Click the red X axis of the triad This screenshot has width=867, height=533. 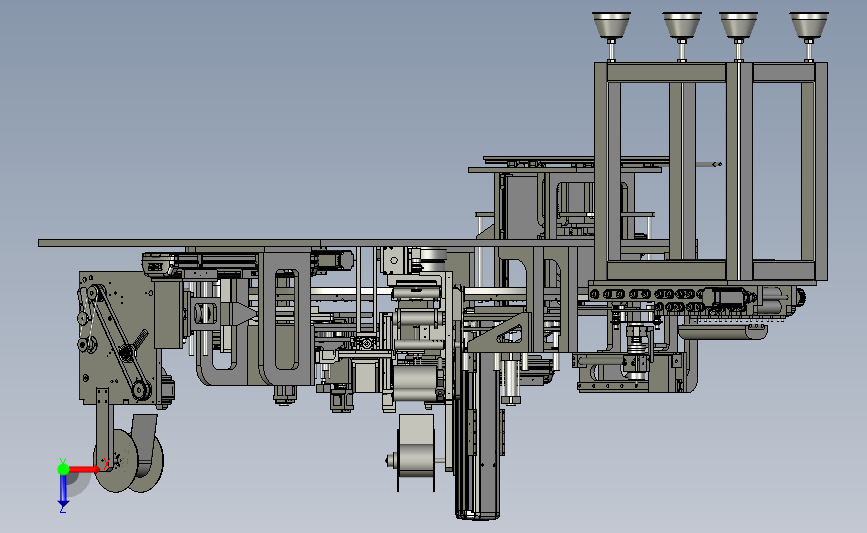[x=84, y=469]
